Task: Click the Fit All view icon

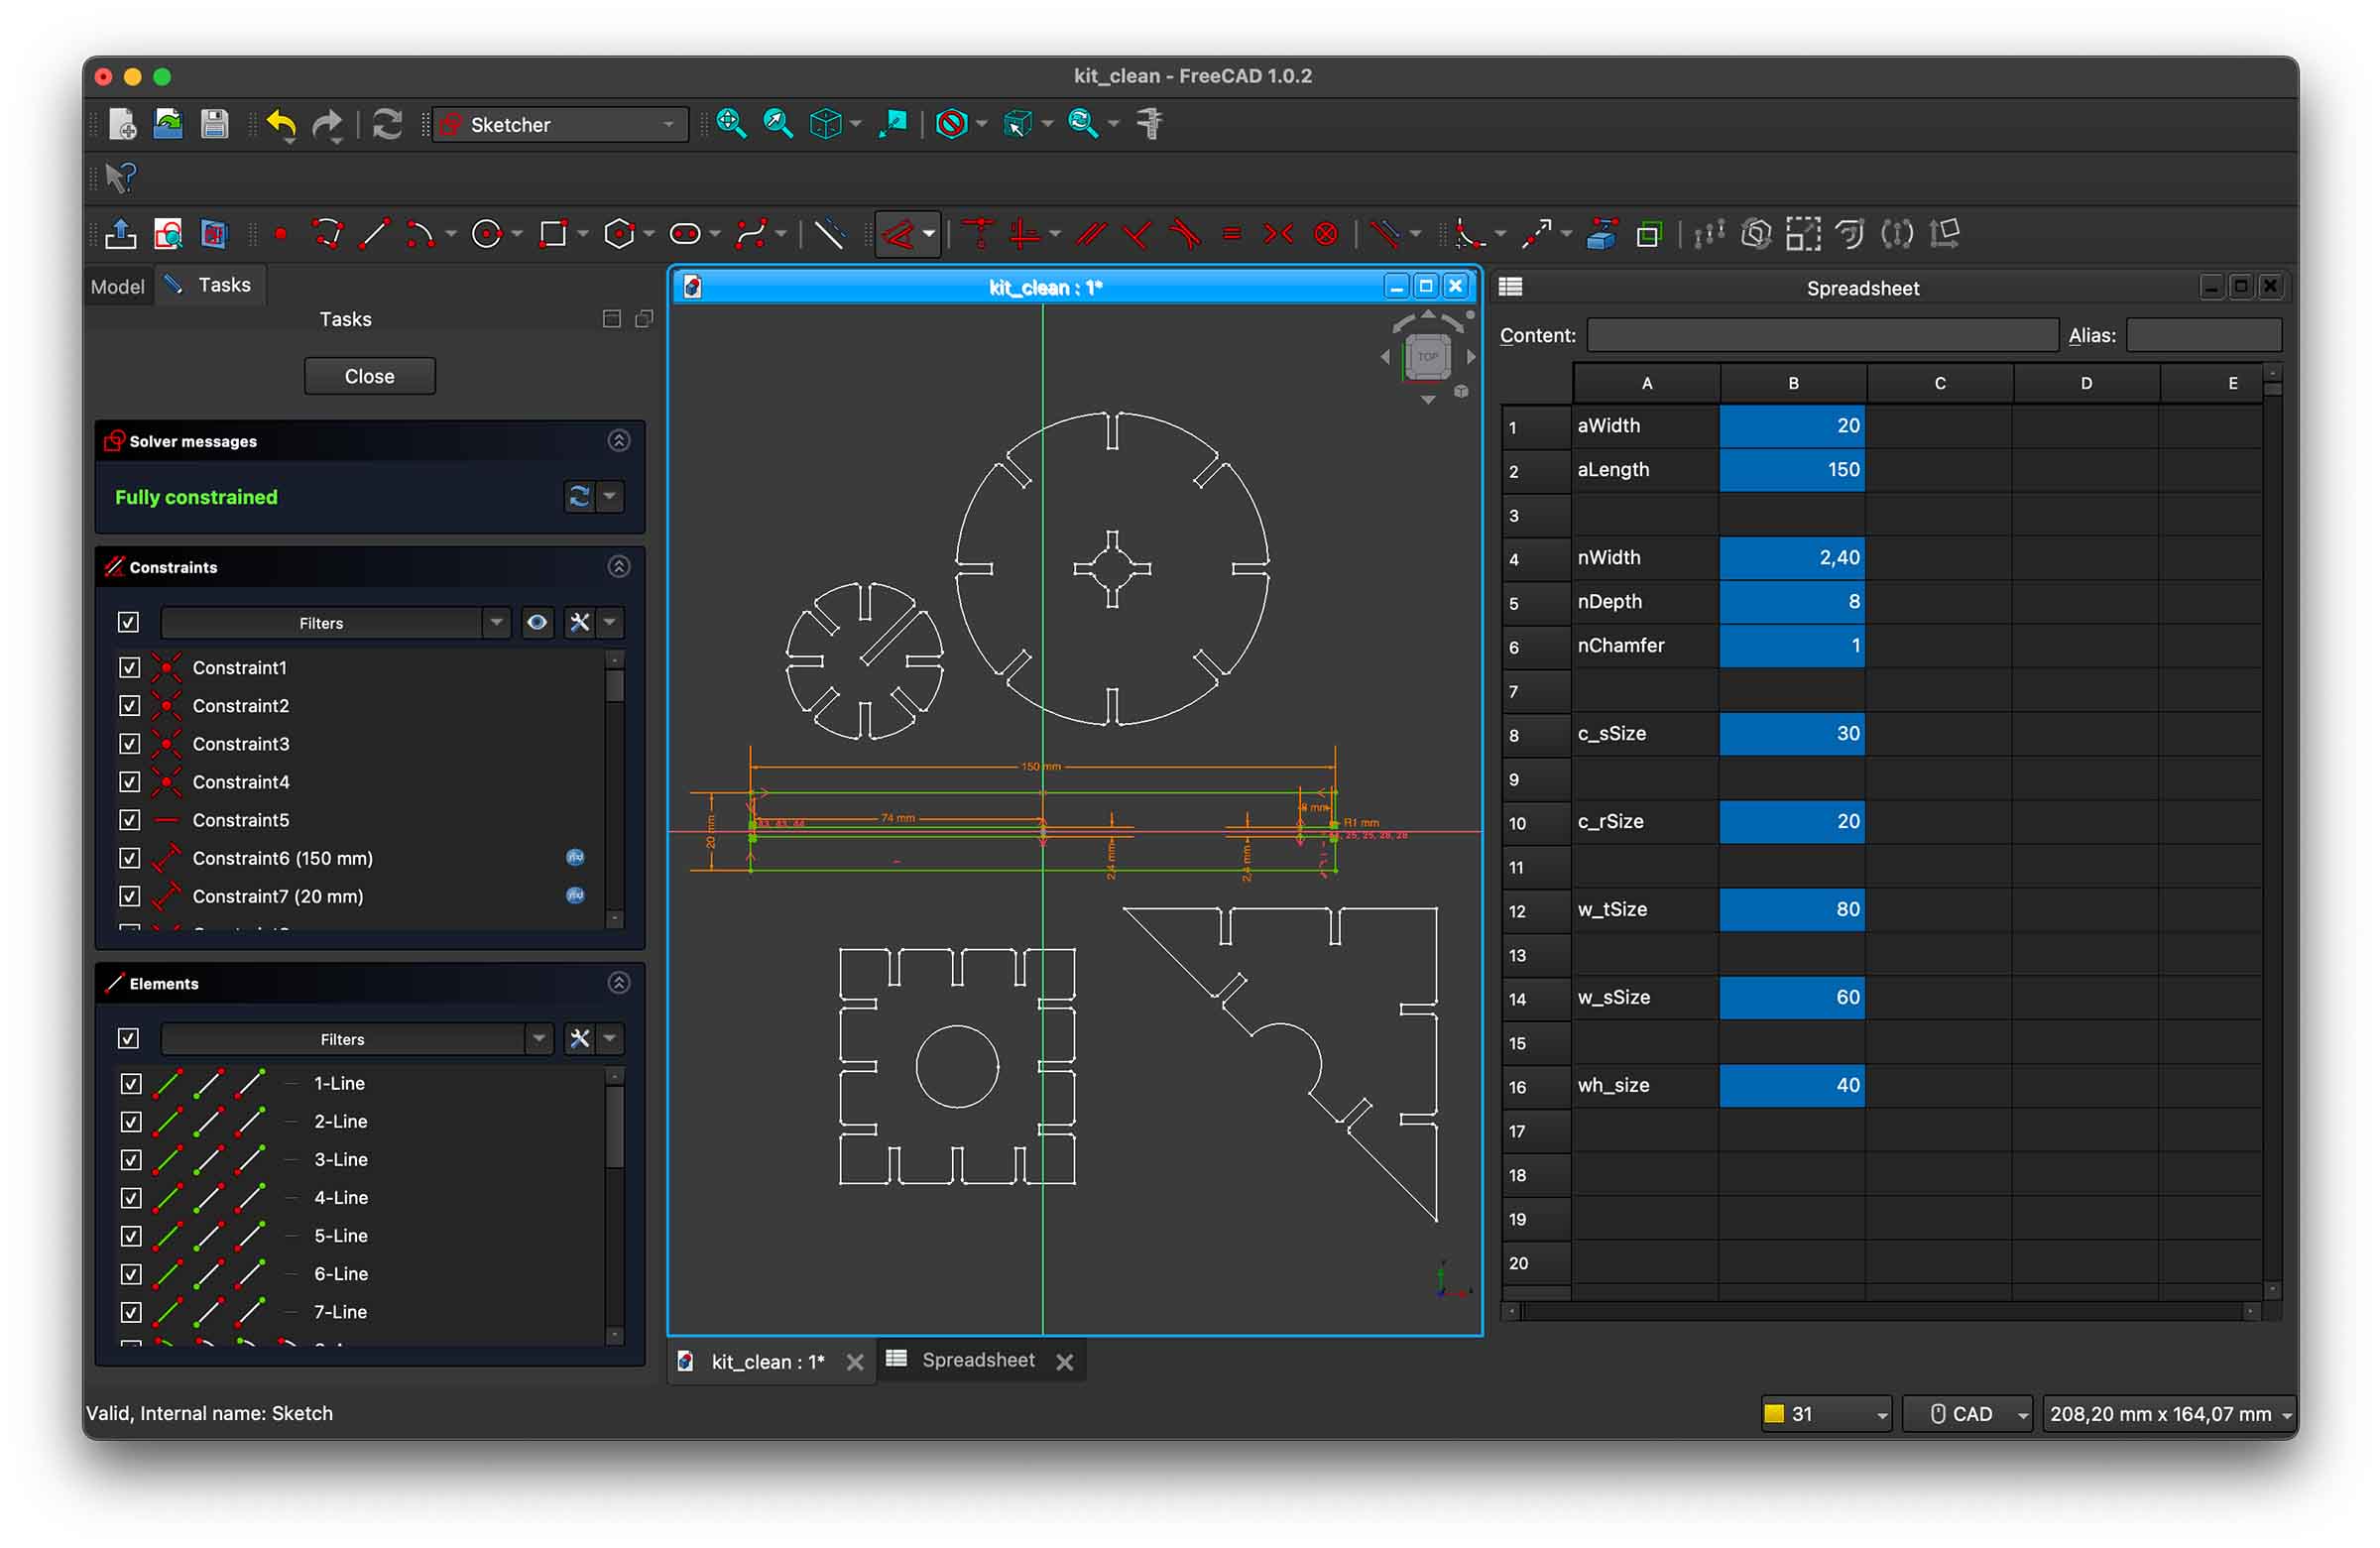Action: pyautogui.click(x=731, y=124)
